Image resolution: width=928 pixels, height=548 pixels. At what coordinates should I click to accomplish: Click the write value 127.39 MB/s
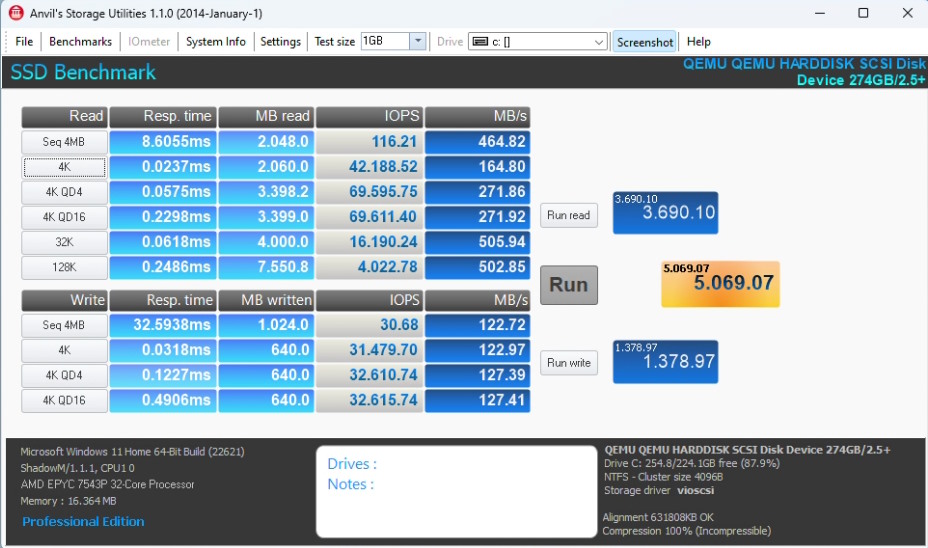[478, 375]
